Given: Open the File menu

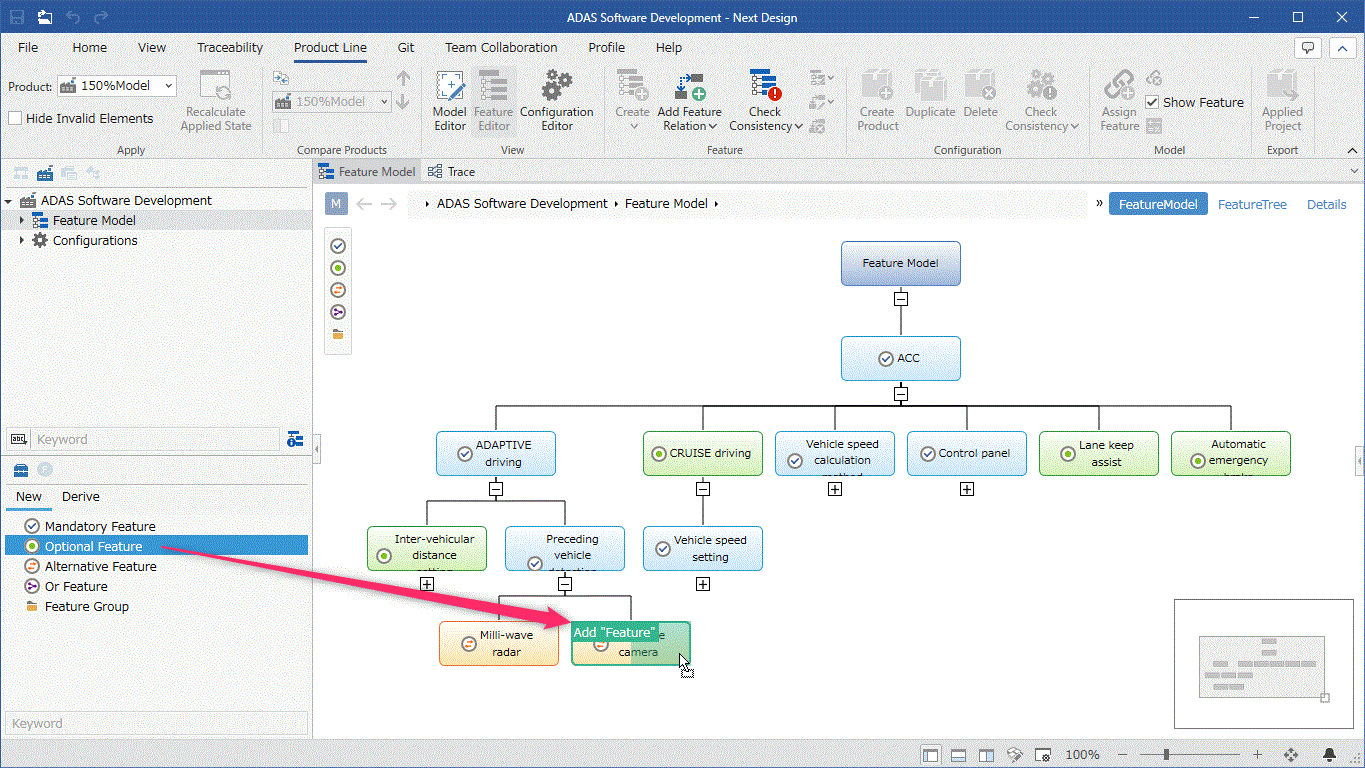Looking at the screenshot, I should [28, 47].
